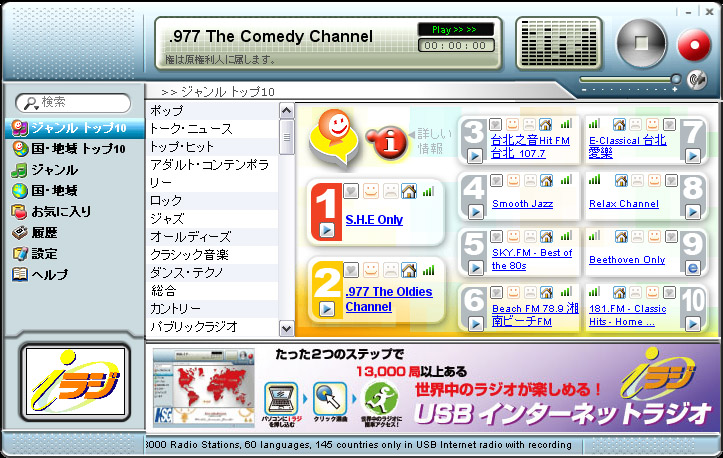Click the genre list scrollbar thumb
723x458 pixels.
[286, 137]
